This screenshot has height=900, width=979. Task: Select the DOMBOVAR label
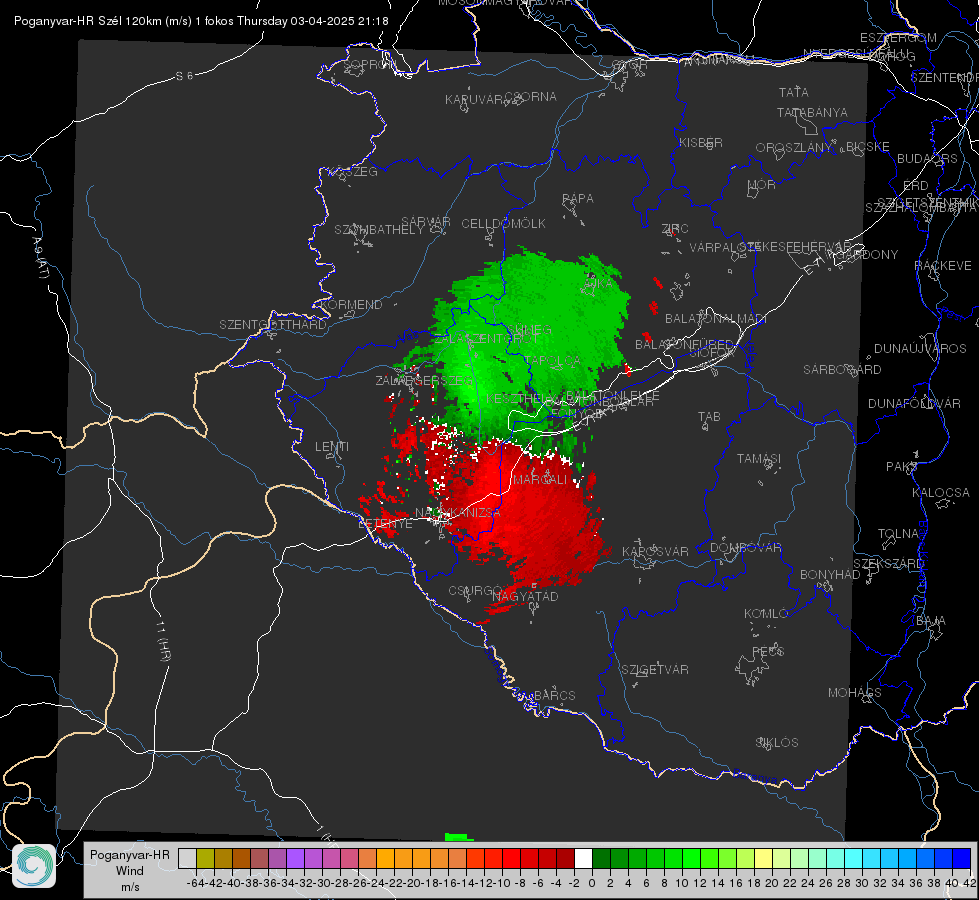[745, 547]
